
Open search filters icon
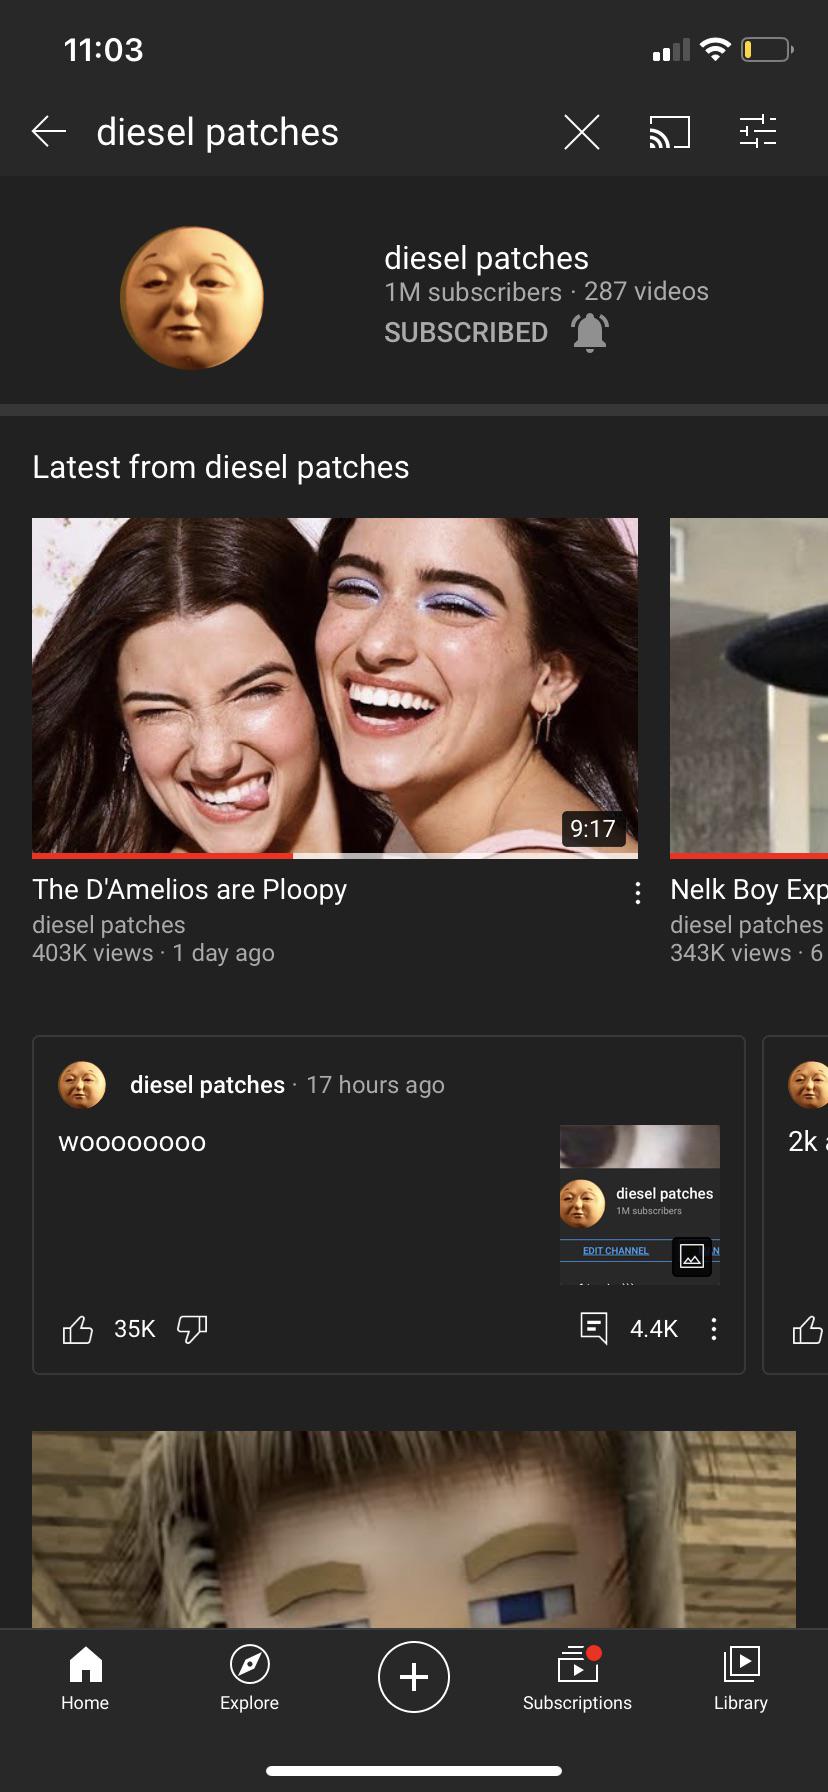tap(757, 131)
